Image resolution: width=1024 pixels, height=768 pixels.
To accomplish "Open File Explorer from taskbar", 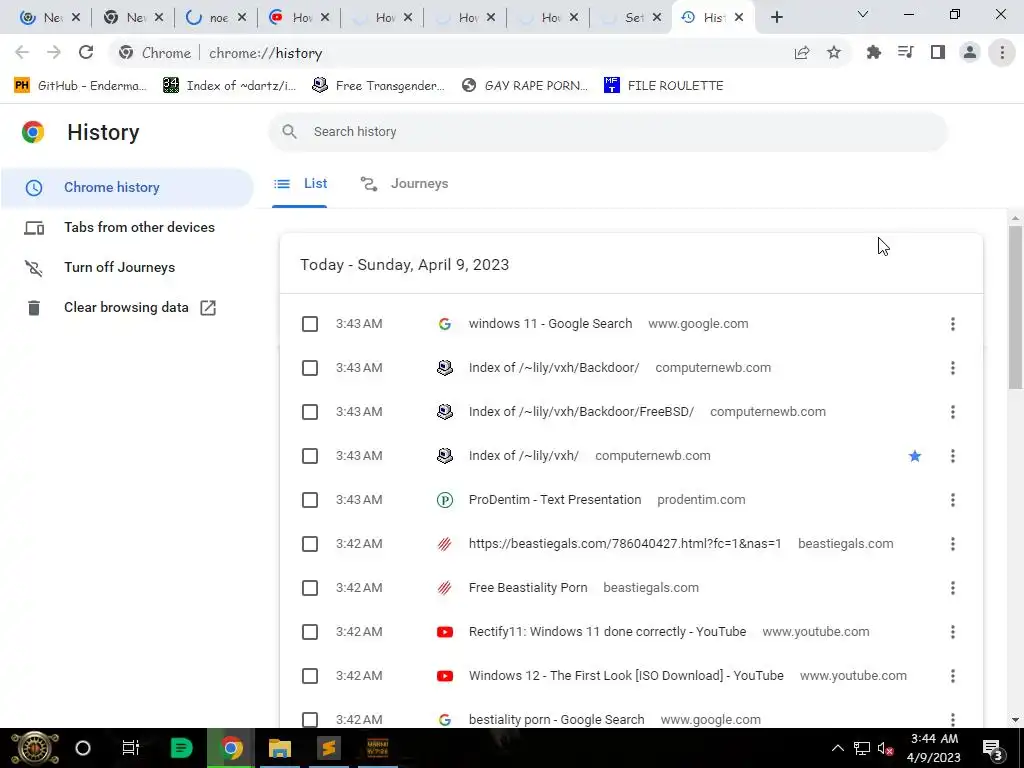I will click(280, 748).
